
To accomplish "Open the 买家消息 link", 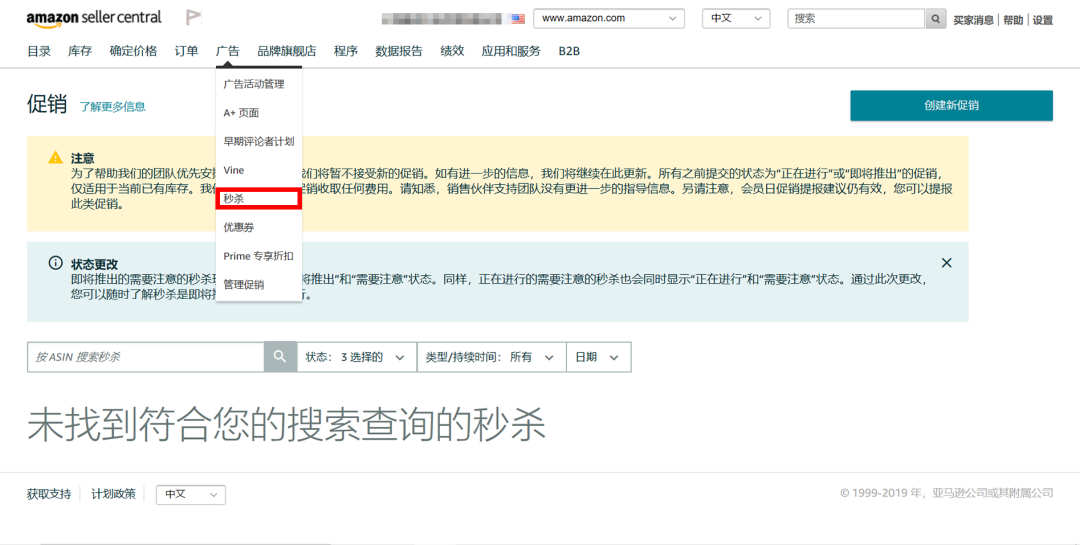I will 973,20.
